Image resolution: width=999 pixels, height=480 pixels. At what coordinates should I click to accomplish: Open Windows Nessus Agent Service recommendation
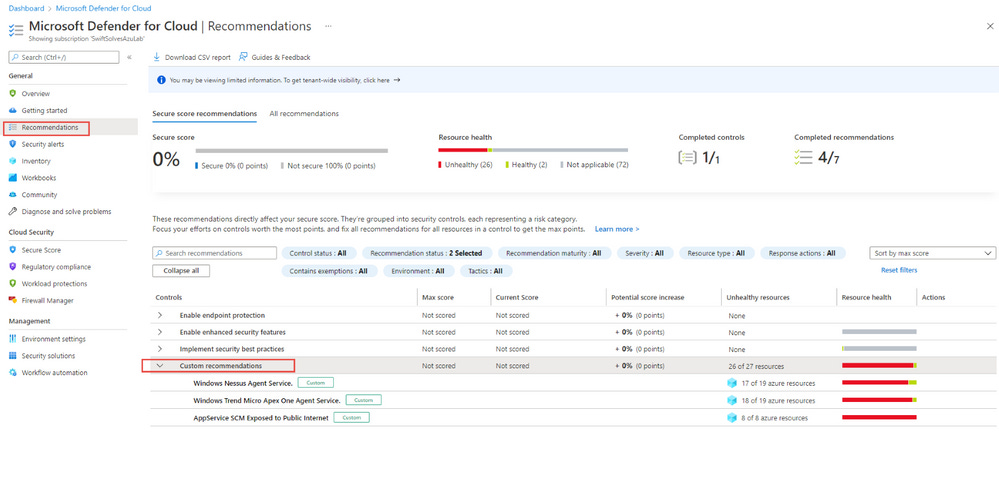(x=243, y=383)
